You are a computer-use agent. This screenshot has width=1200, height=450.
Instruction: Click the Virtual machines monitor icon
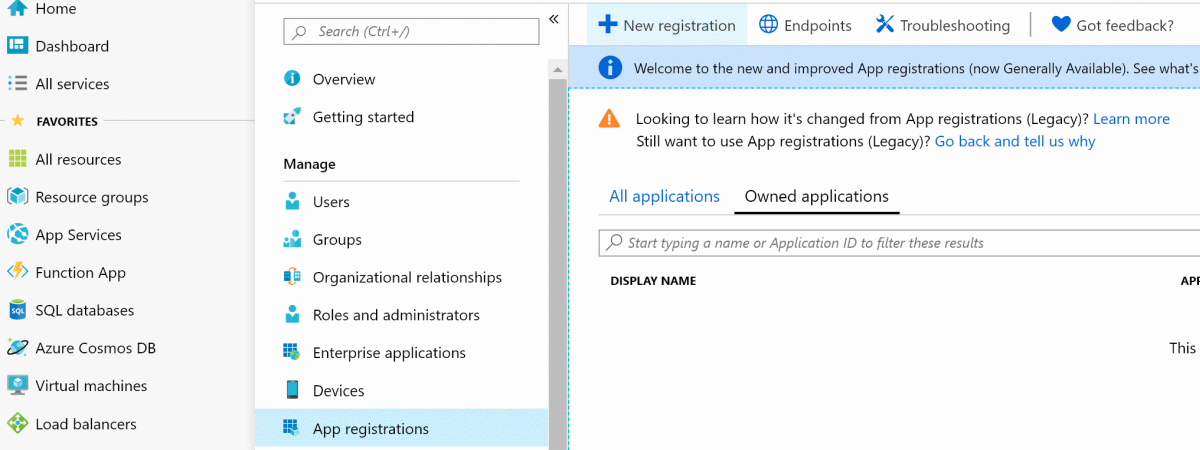click(x=17, y=386)
